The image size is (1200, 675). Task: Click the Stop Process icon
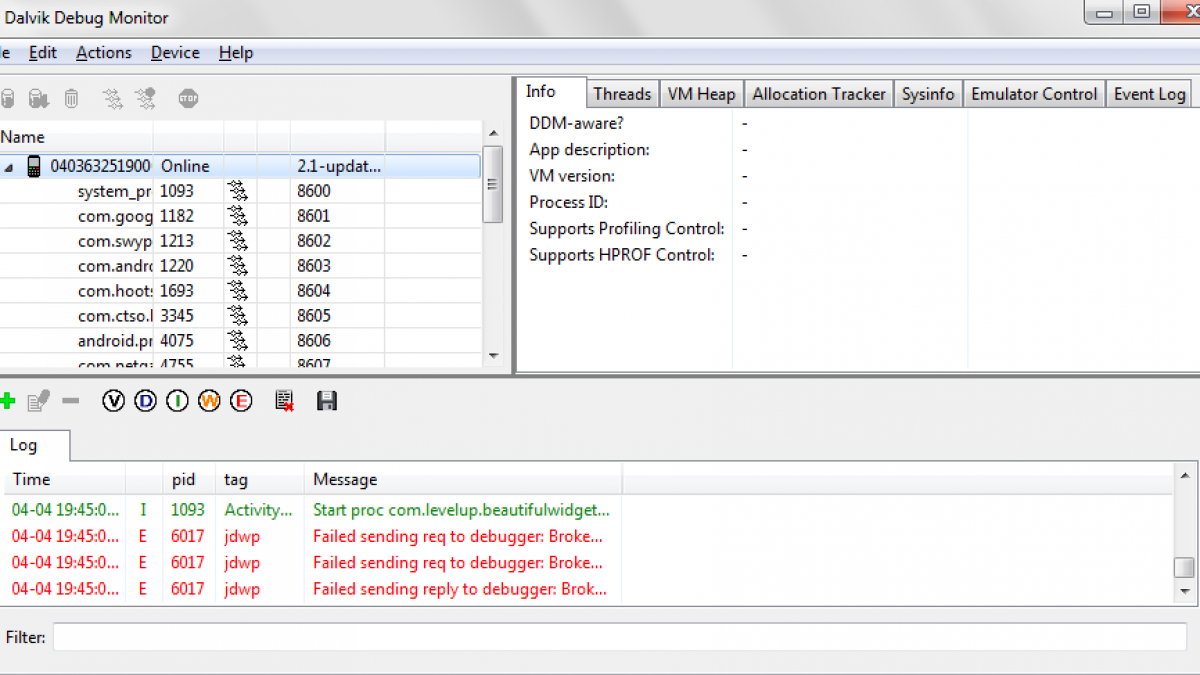click(188, 98)
